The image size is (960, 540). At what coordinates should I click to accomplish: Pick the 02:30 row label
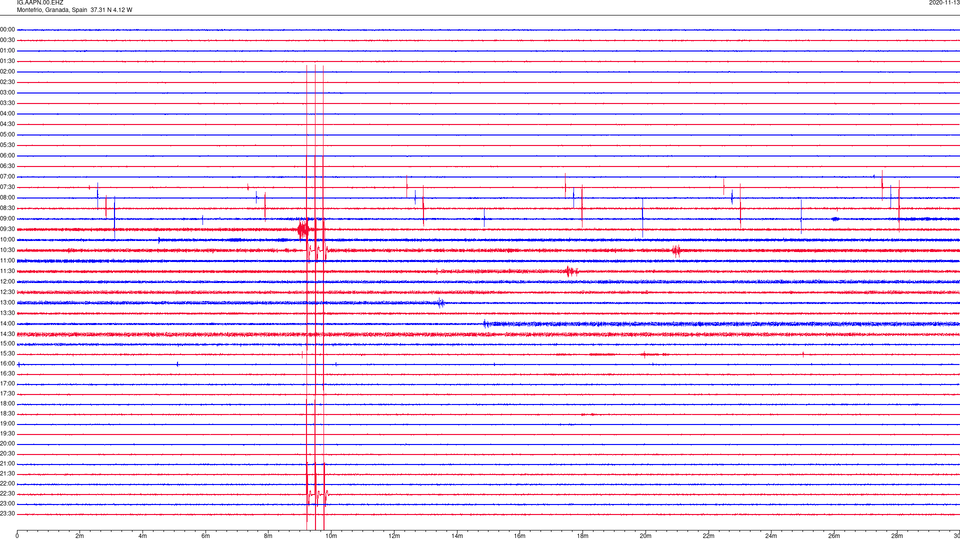(x=7, y=82)
